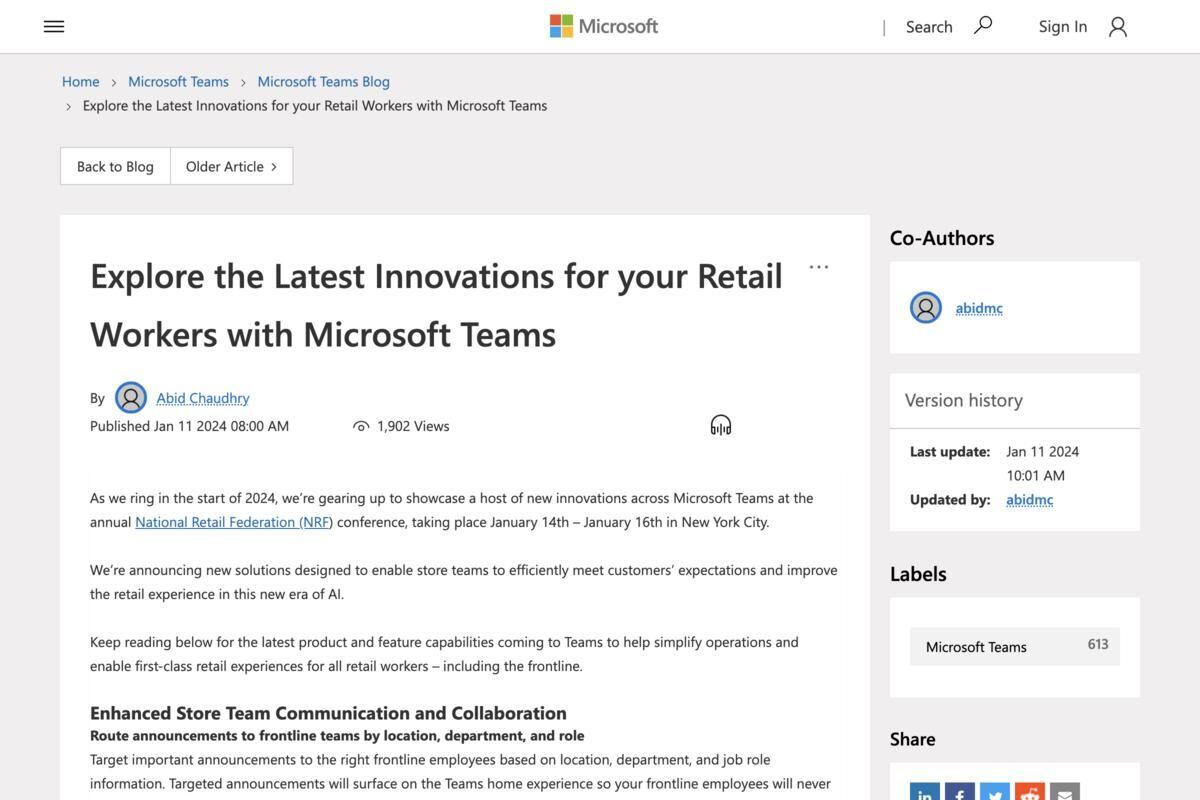Screen dimensions: 1200x800
Task: Click the Sign In link
Action: pyautogui.click(x=1063, y=26)
